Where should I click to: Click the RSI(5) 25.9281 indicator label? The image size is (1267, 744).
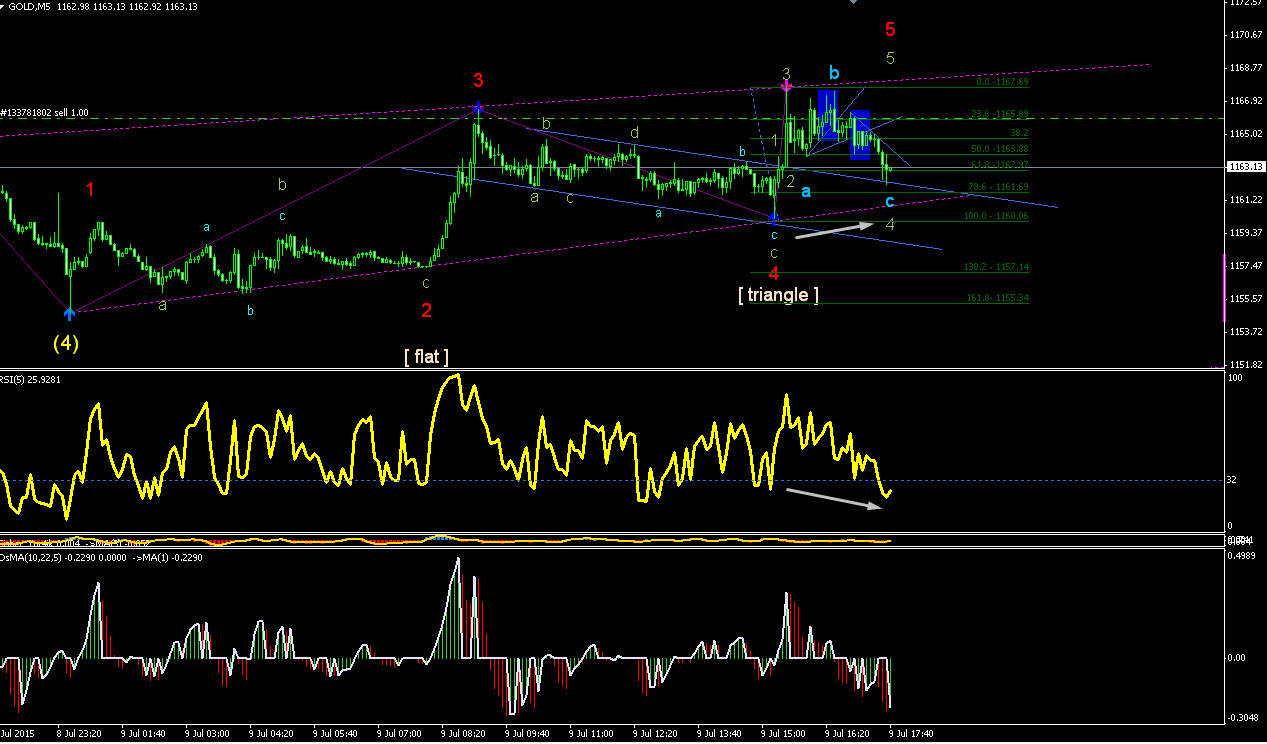click(x=30, y=379)
